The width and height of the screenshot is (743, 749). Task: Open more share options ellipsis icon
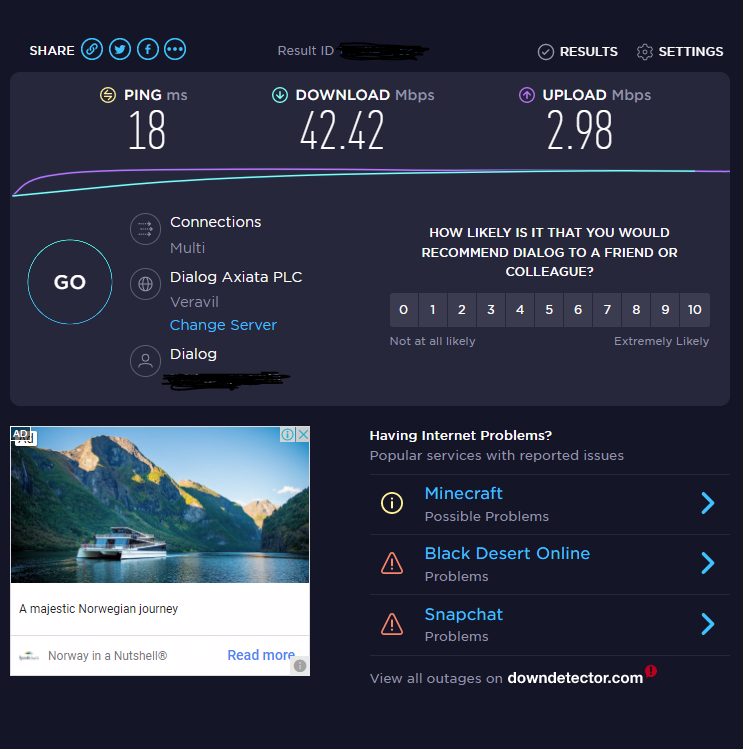(175, 49)
